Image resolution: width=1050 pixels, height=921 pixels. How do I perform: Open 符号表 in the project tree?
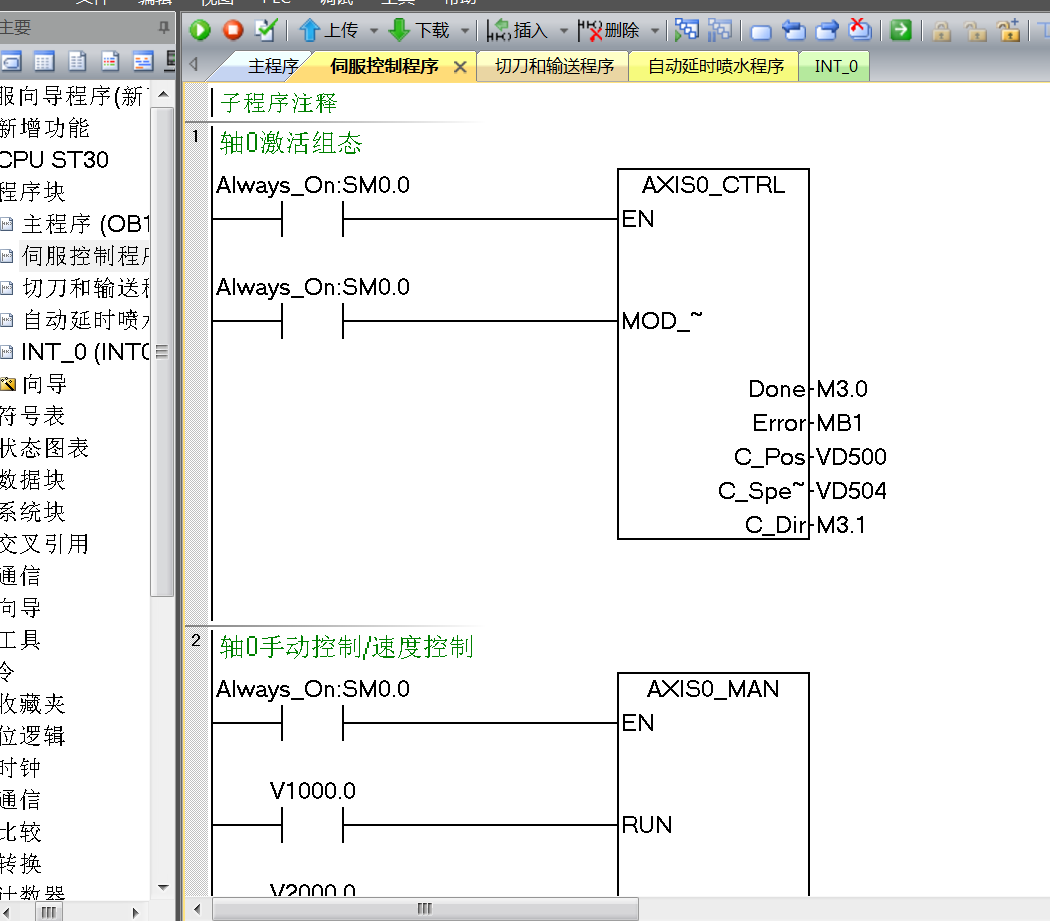point(33,416)
